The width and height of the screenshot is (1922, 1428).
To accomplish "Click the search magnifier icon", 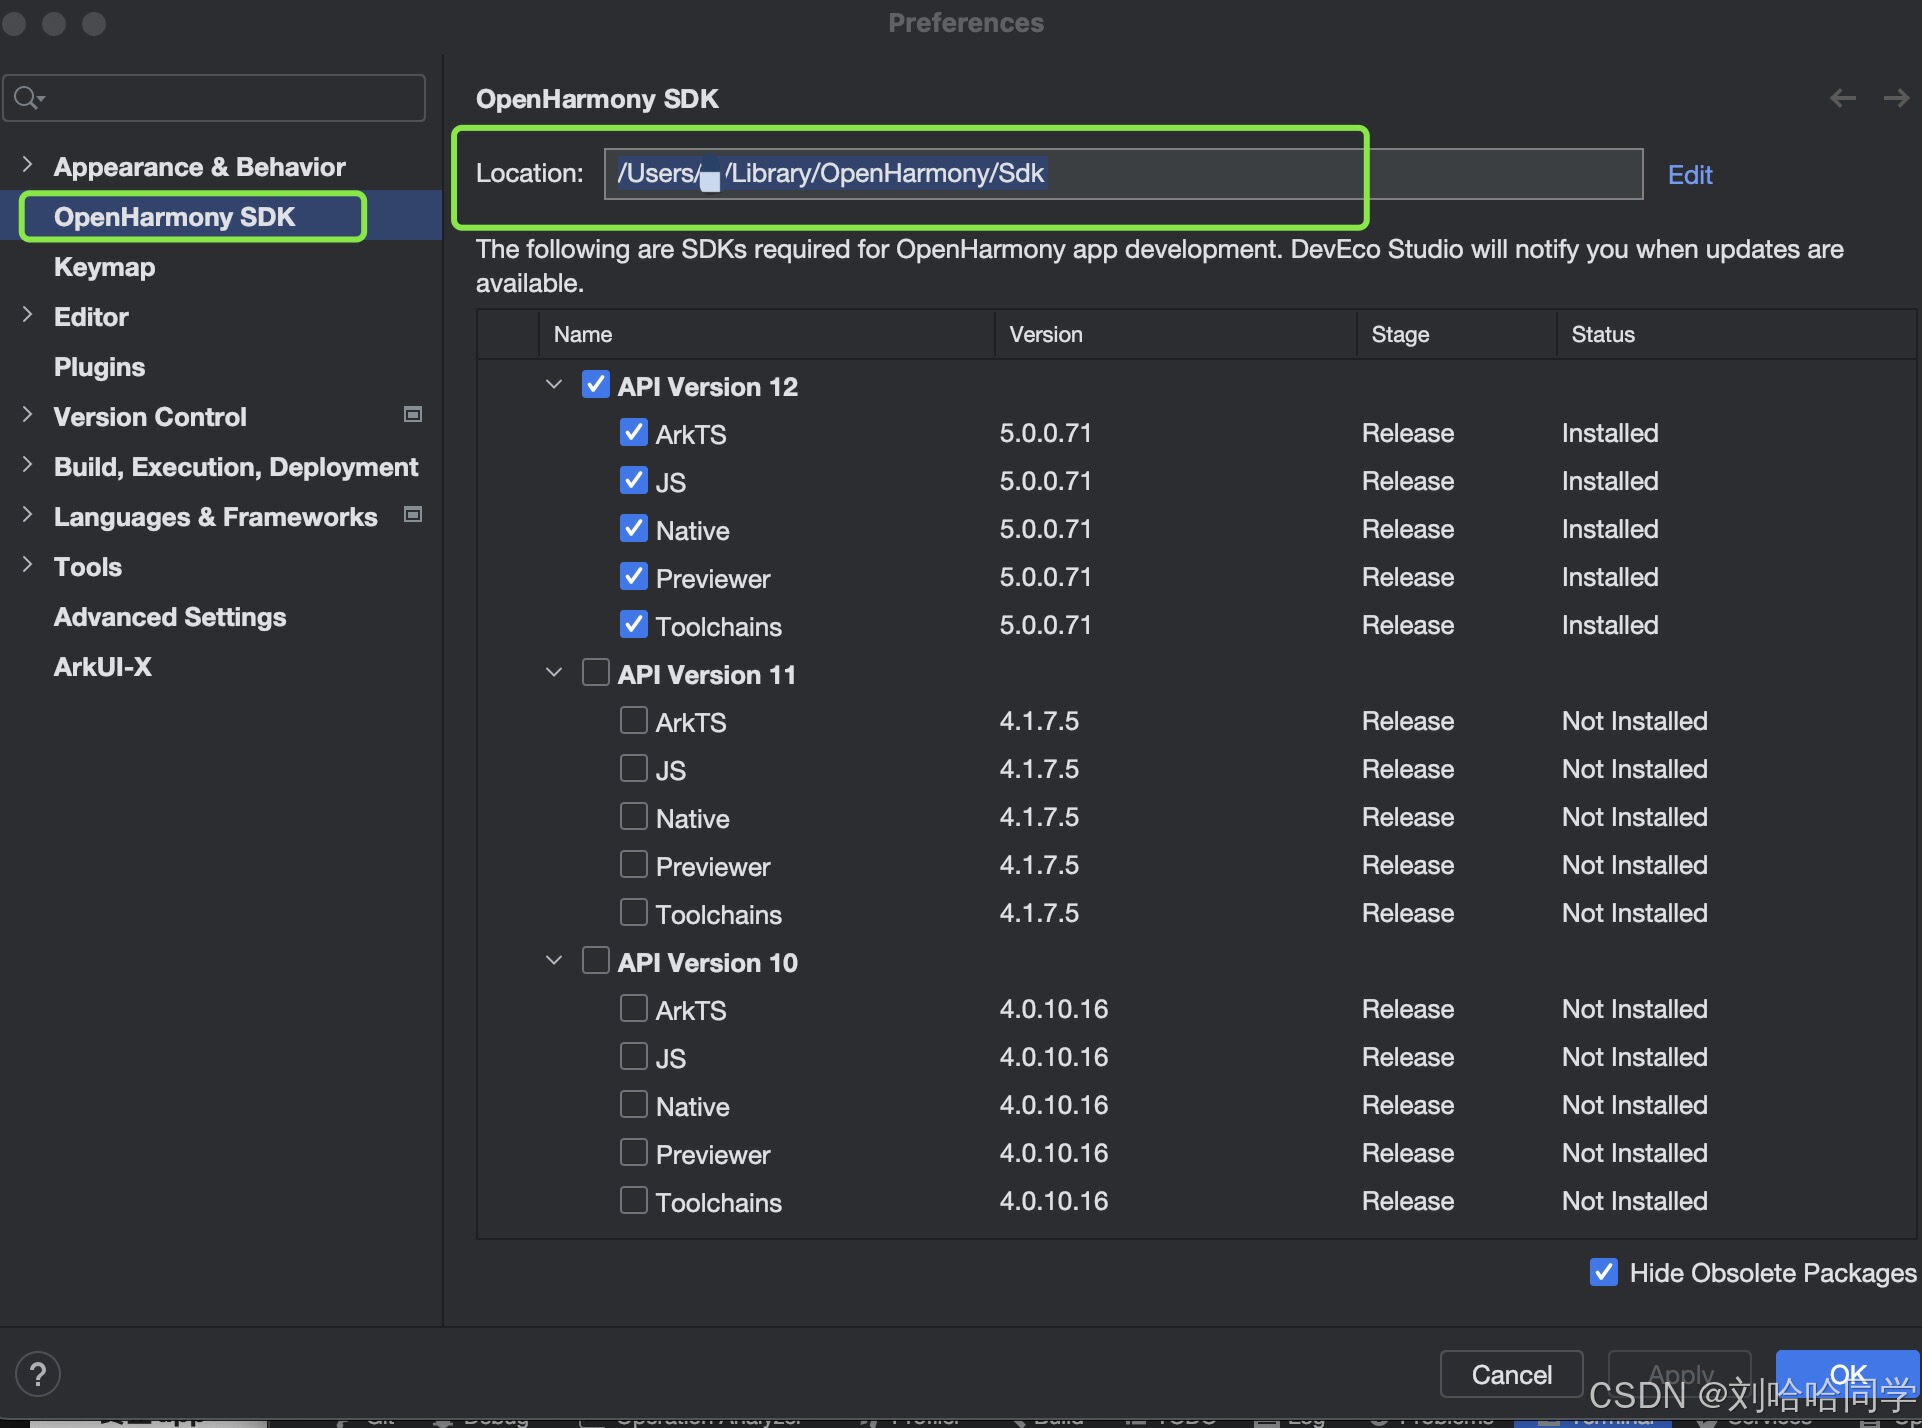I will point(27,98).
